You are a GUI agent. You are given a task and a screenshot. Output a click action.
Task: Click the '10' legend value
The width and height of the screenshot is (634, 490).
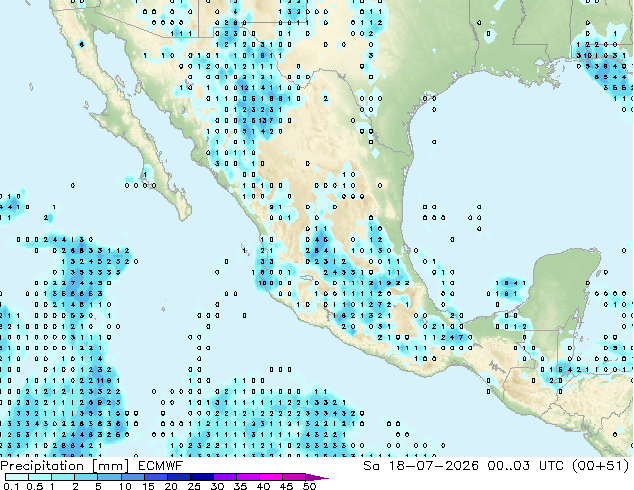pos(125,486)
